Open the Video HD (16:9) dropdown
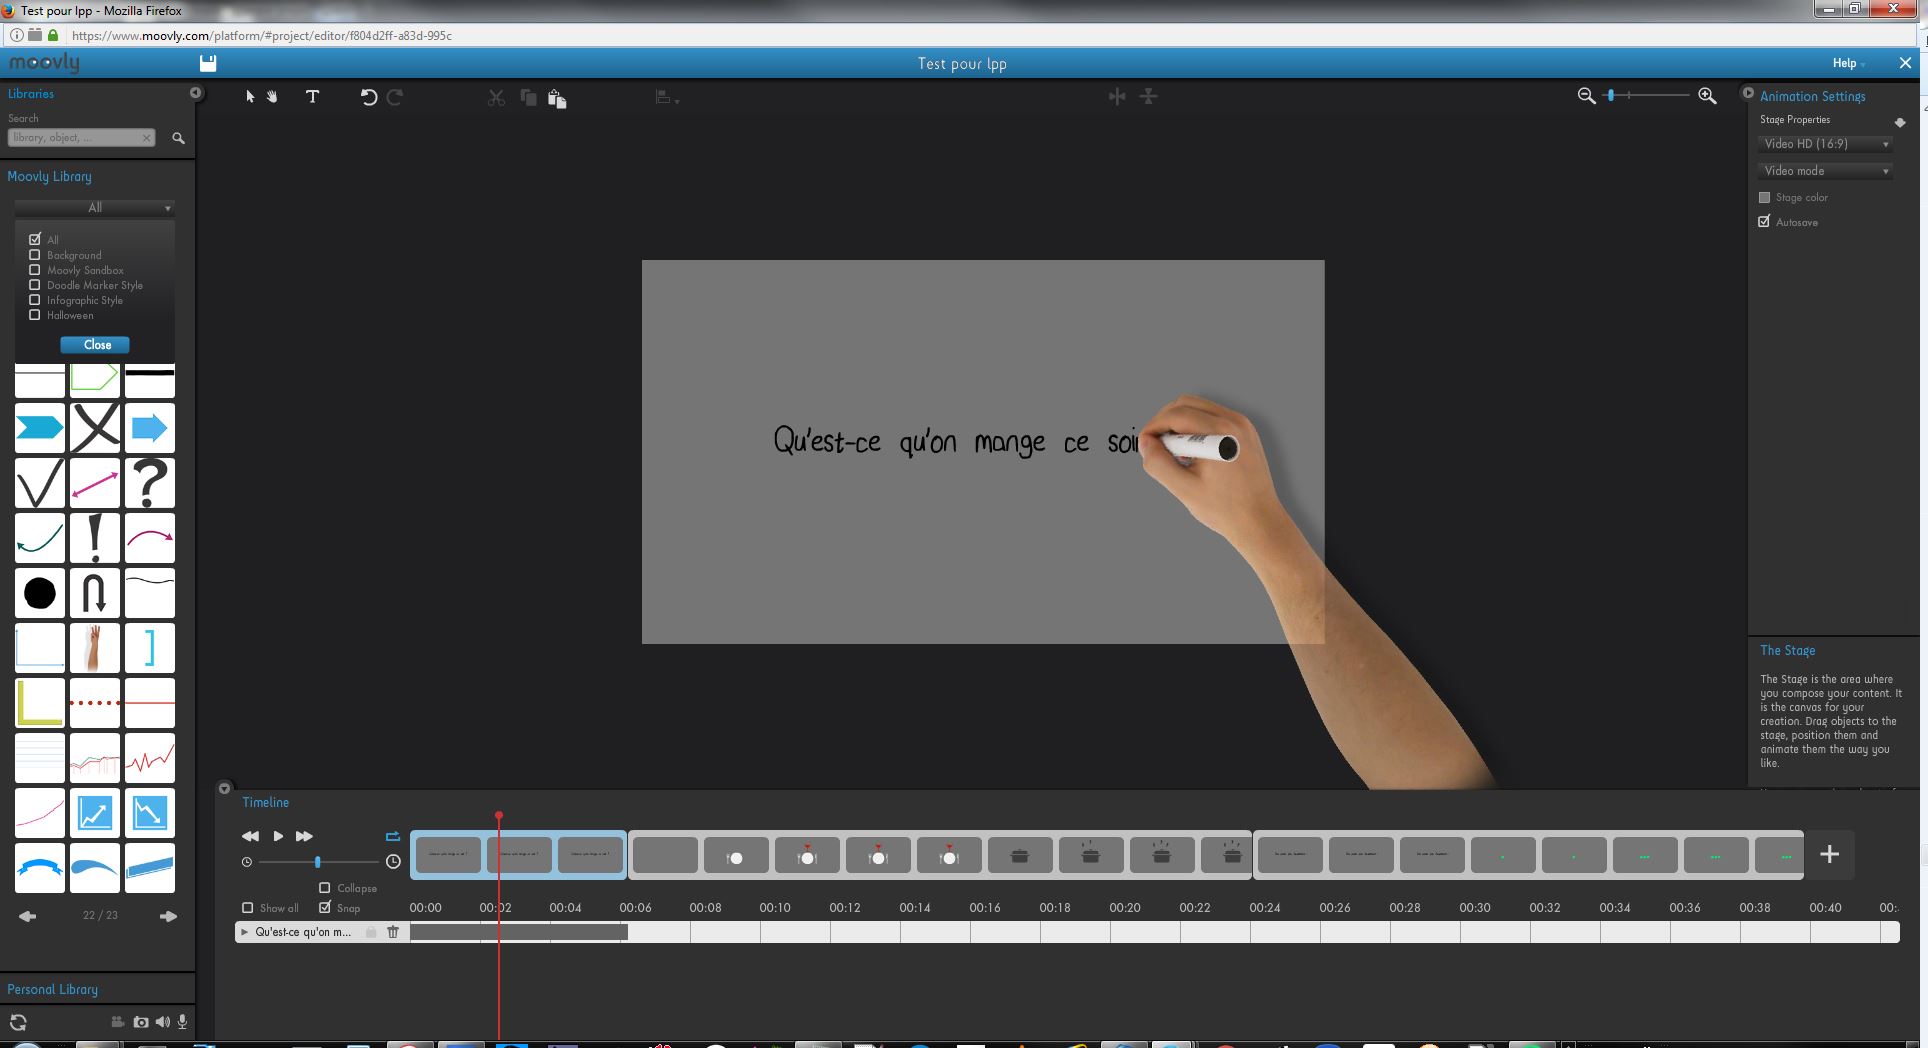The image size is (1928, 1048). 1826,144
